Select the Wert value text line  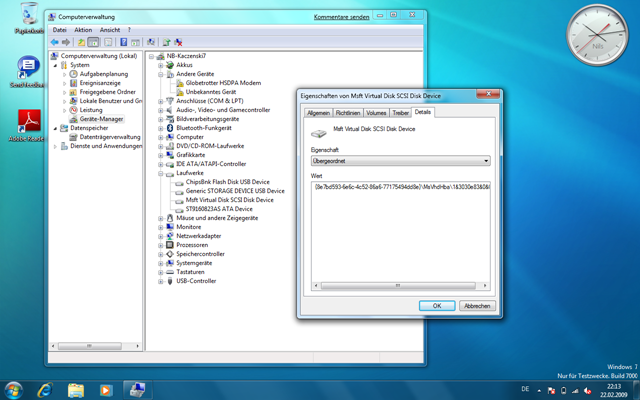click(402, 187)
